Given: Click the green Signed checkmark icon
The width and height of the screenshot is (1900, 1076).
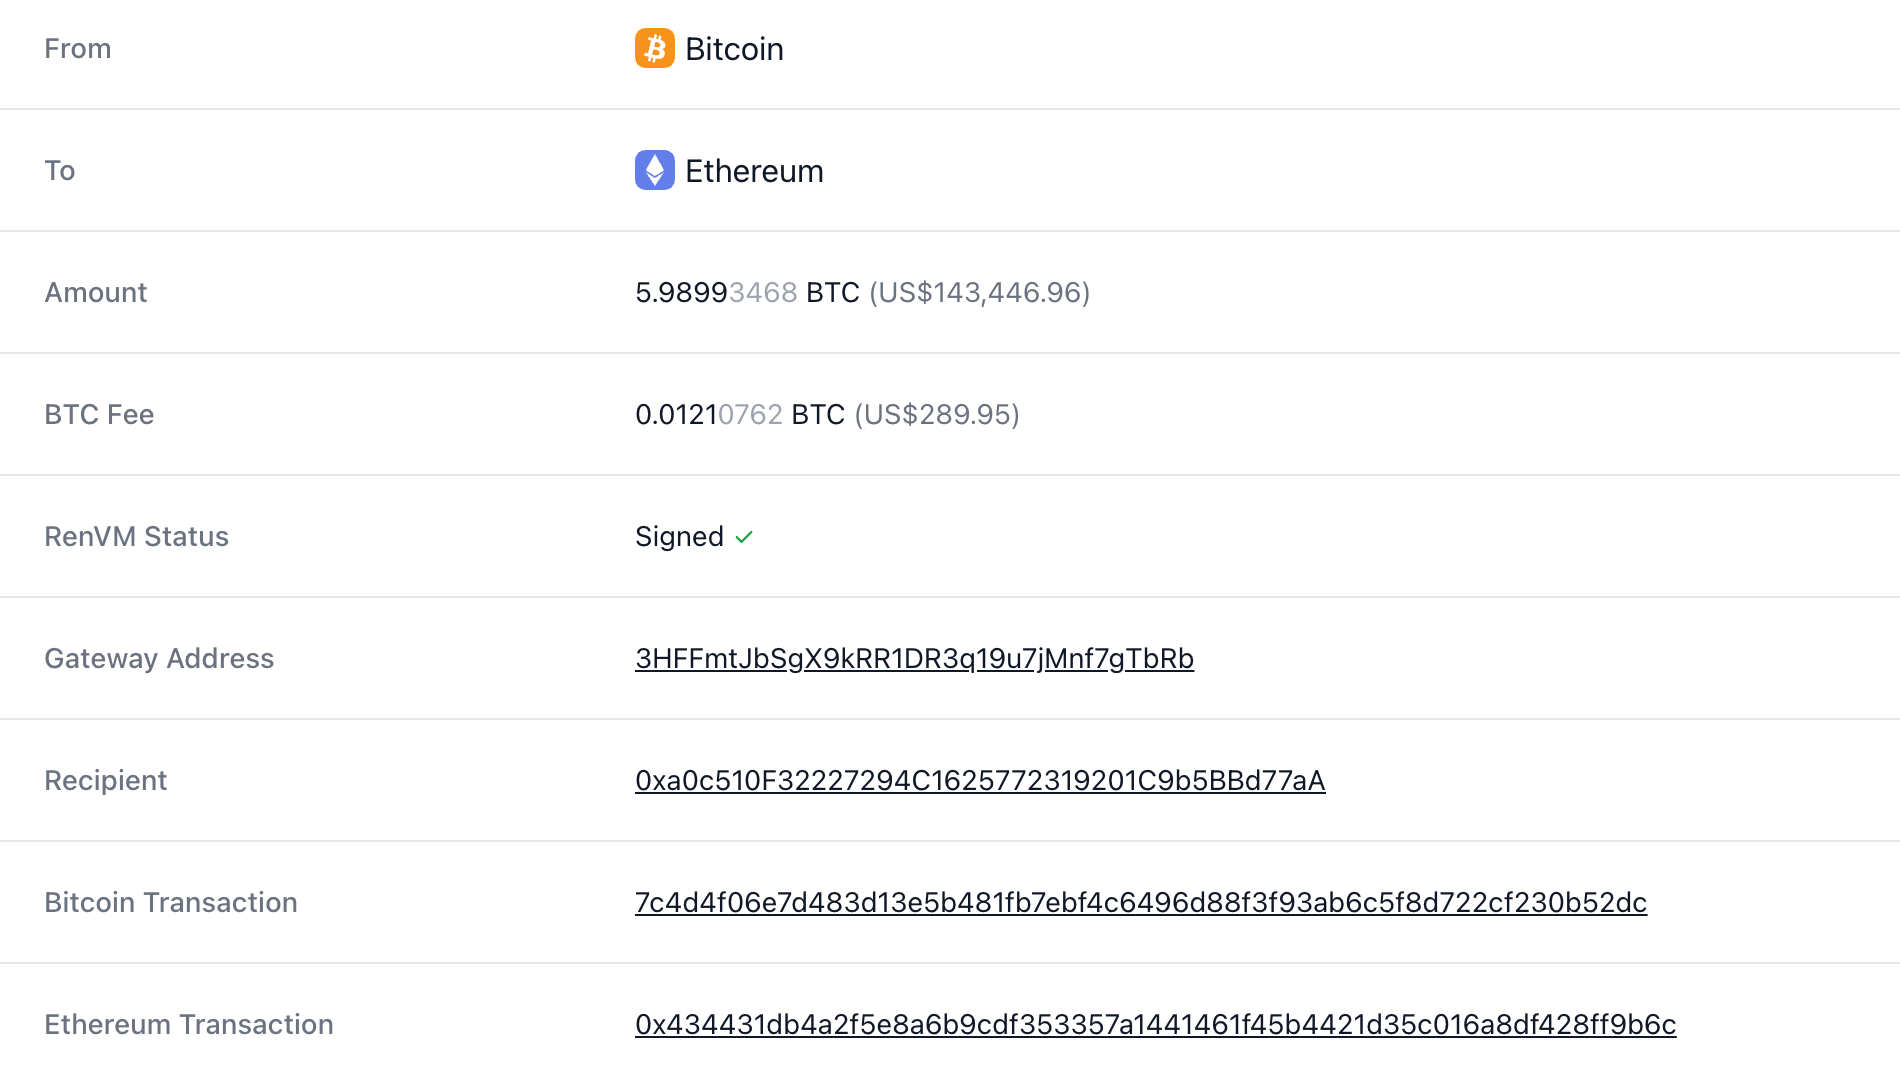Looking at the screenshot, I should (744, 537).
